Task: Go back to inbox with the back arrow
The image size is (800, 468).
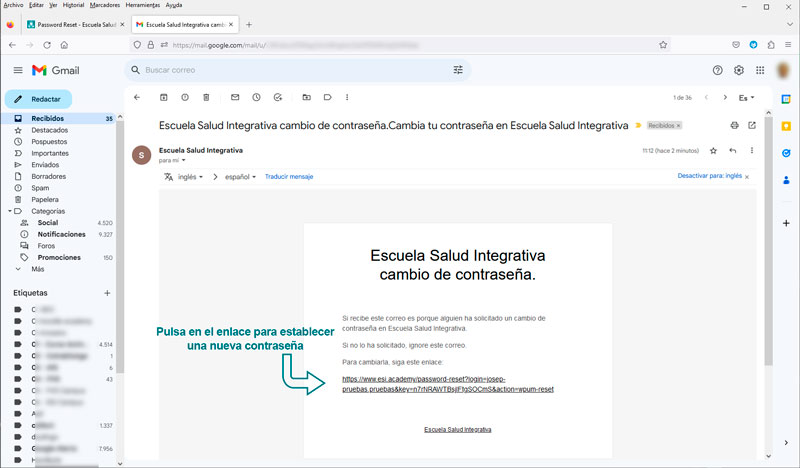Action: tap(137, 97)
